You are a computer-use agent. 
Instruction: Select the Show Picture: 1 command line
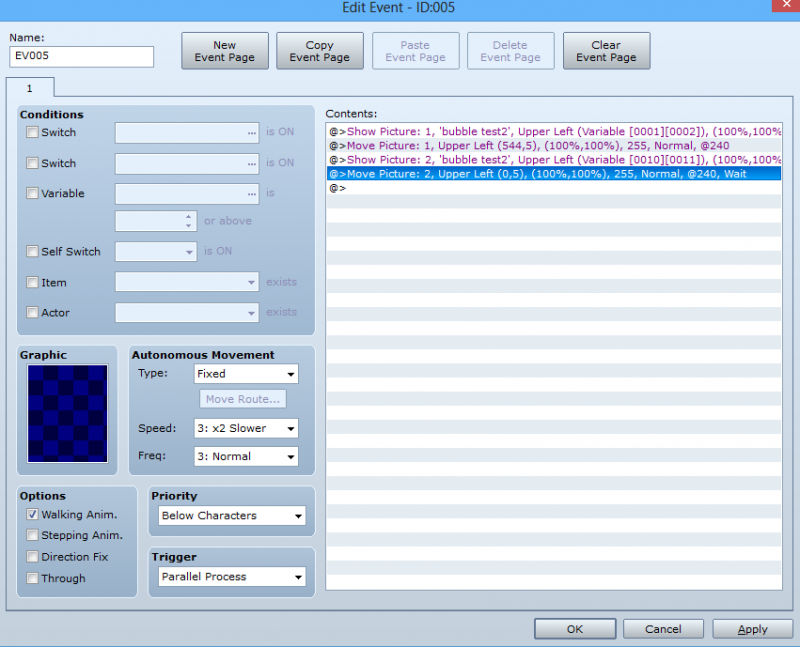(x=554, y=132)
